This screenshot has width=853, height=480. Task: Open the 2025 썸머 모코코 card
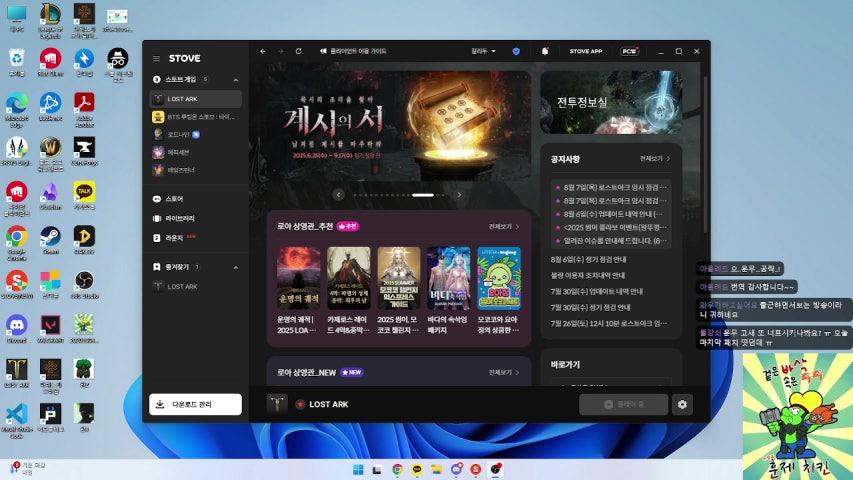coord(399,290)
